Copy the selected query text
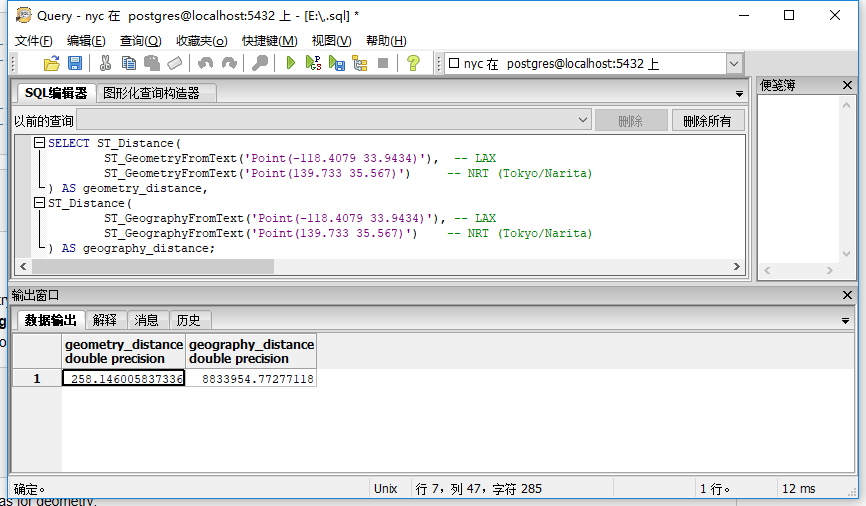The width and height of the screenshot is (866, 506). coord(129,64)
